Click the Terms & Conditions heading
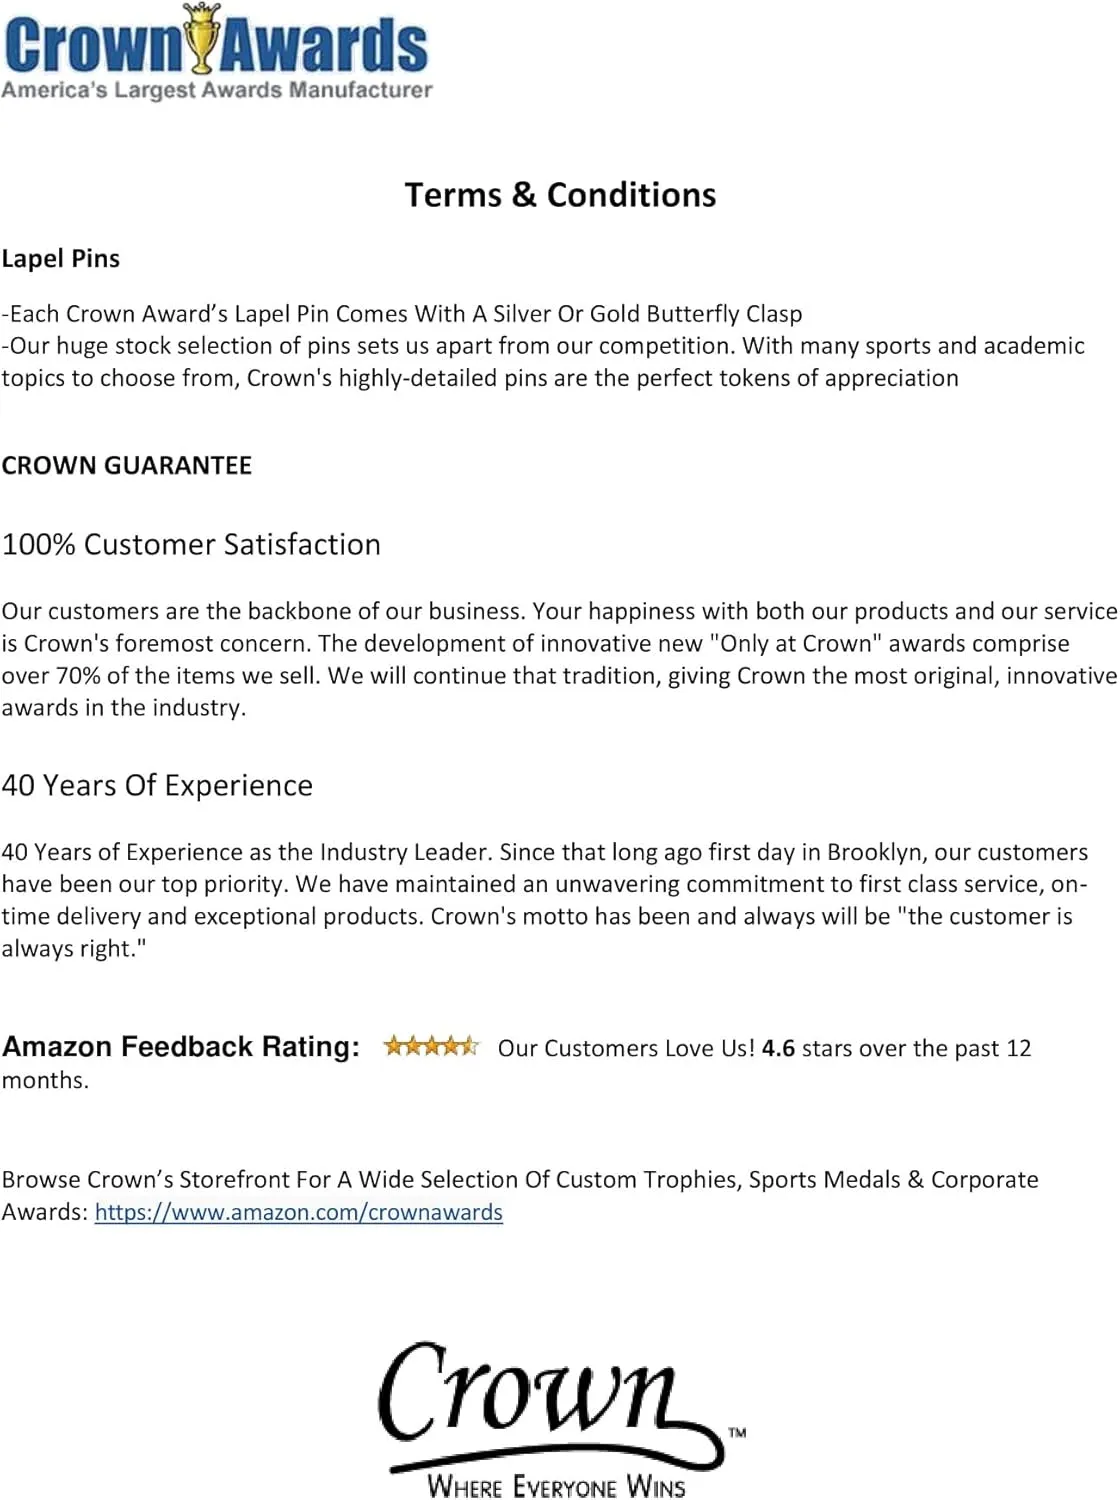Screen dimensions: 1120x1500 click(x=560, y=194)
